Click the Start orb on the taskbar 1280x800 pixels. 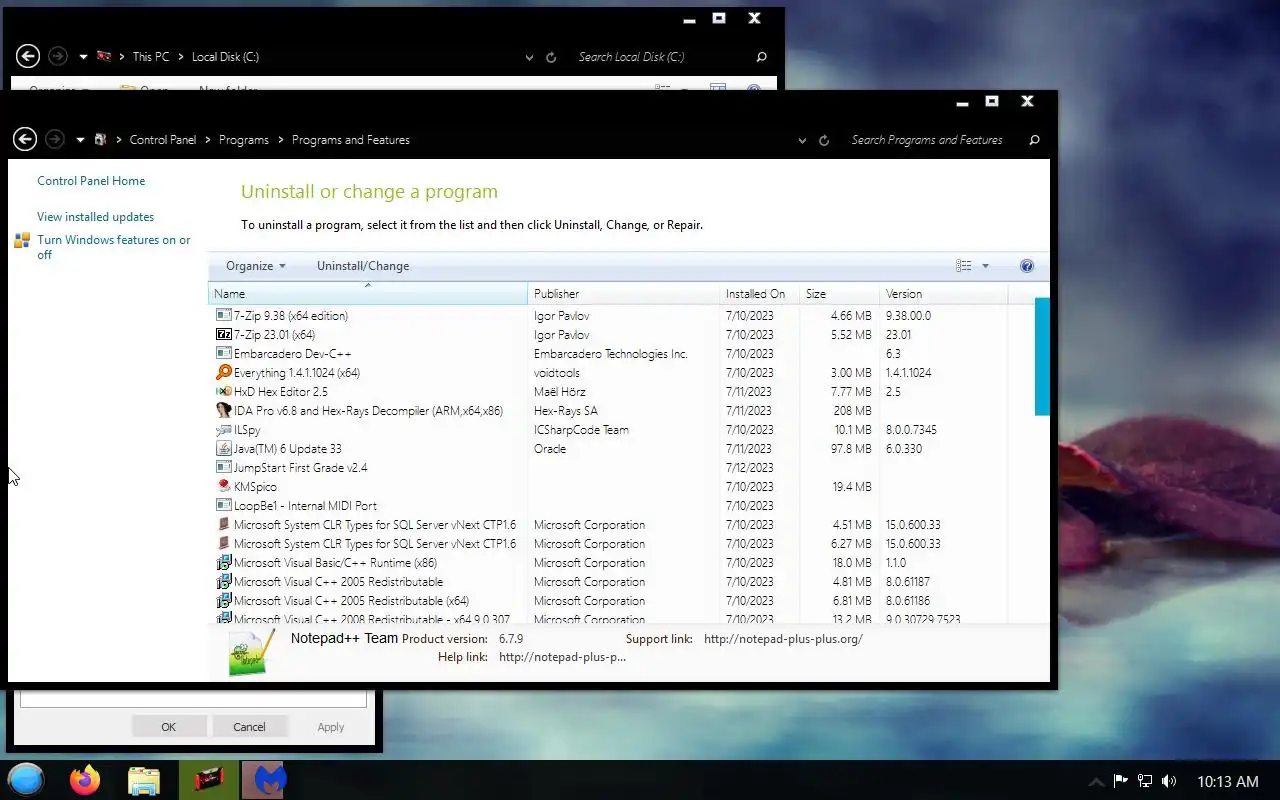26,780
